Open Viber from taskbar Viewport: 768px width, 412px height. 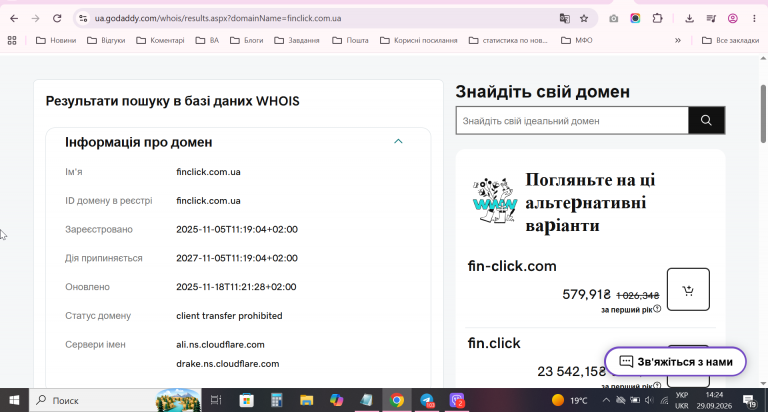coord(457,400)
